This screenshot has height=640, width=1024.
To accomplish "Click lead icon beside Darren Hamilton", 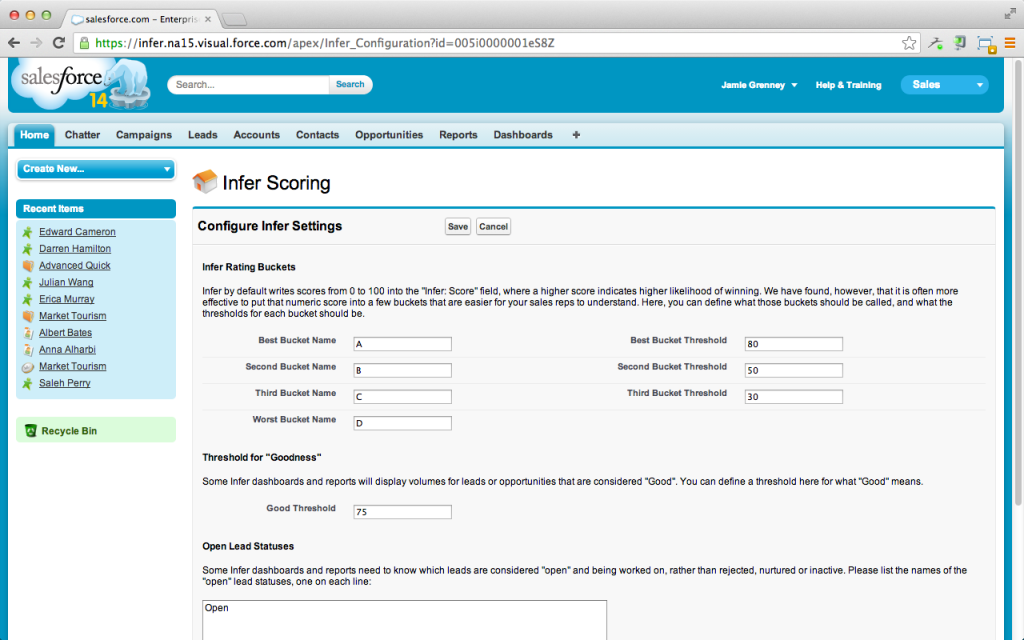I will [x=27, y=249].
